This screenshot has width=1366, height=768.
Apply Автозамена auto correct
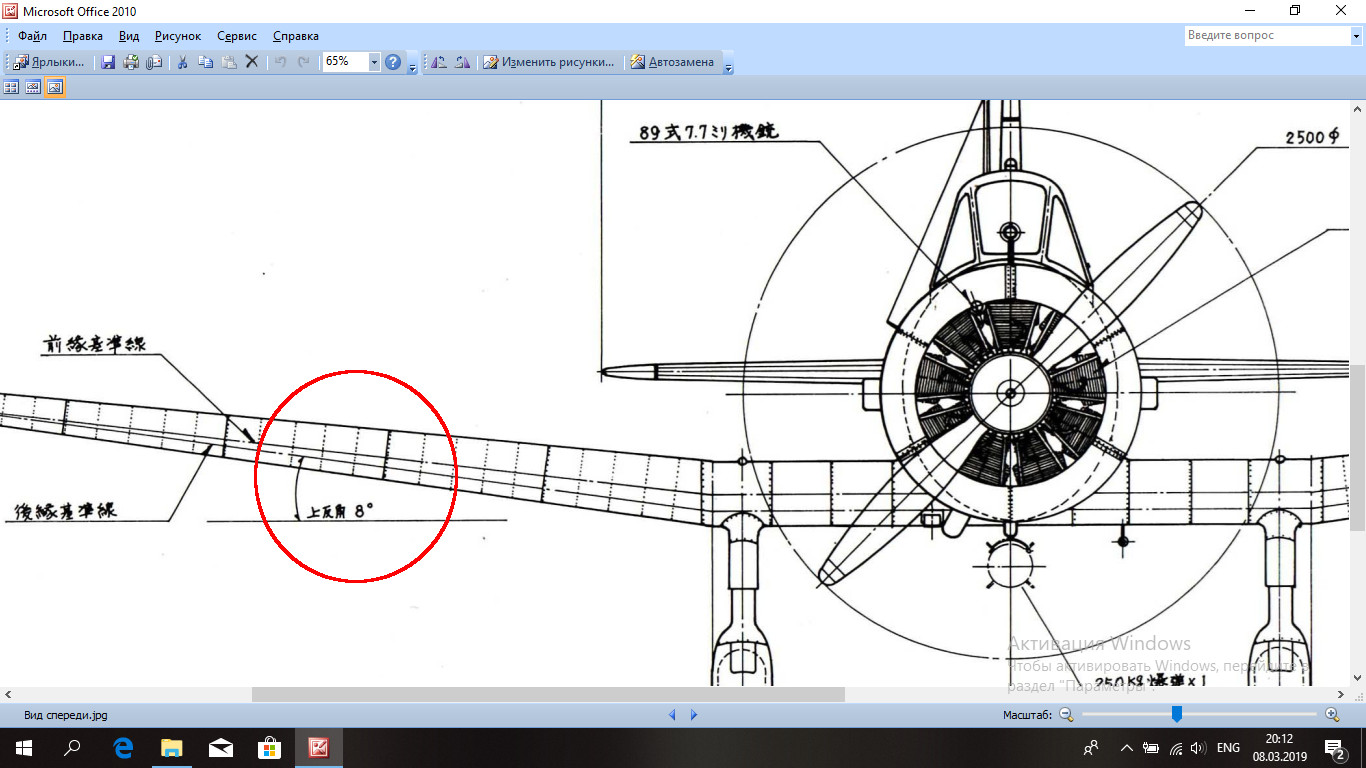coord(672,62)
